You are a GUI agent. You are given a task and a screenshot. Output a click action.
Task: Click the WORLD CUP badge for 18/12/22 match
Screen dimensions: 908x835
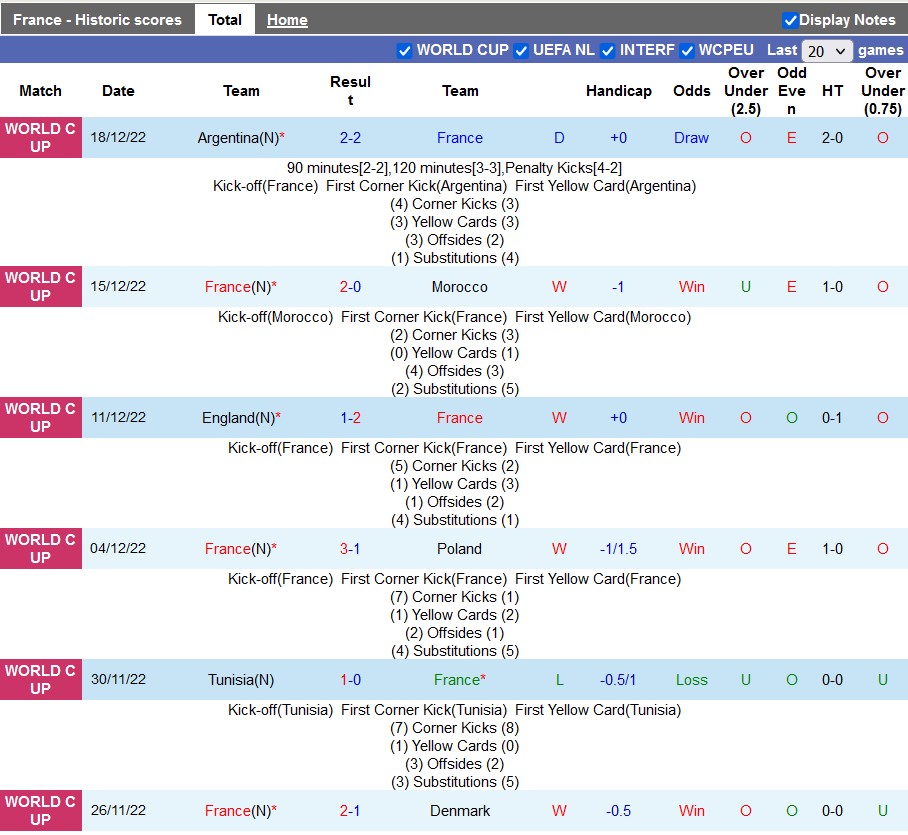[40, 138]
